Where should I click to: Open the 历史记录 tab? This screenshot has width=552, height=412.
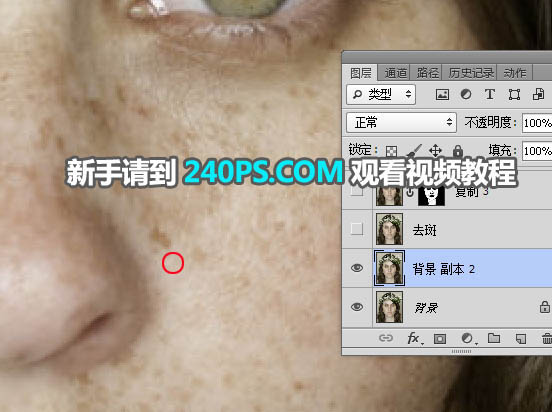click(471, 73)
